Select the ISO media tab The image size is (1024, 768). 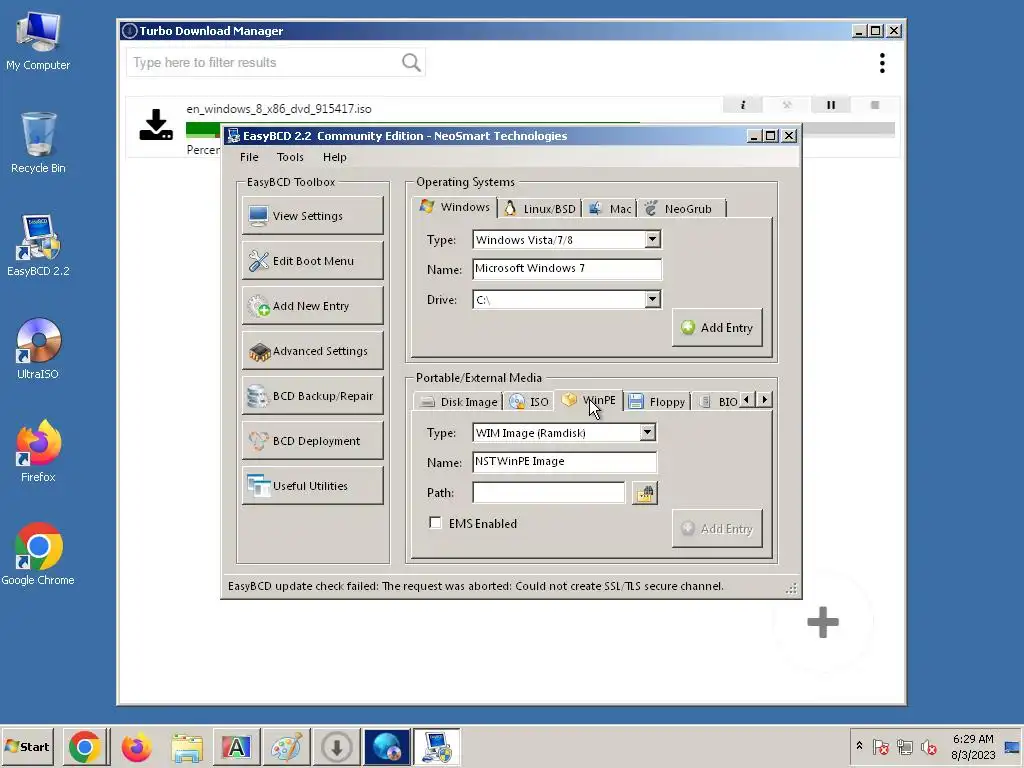click(x=529, y=402)
